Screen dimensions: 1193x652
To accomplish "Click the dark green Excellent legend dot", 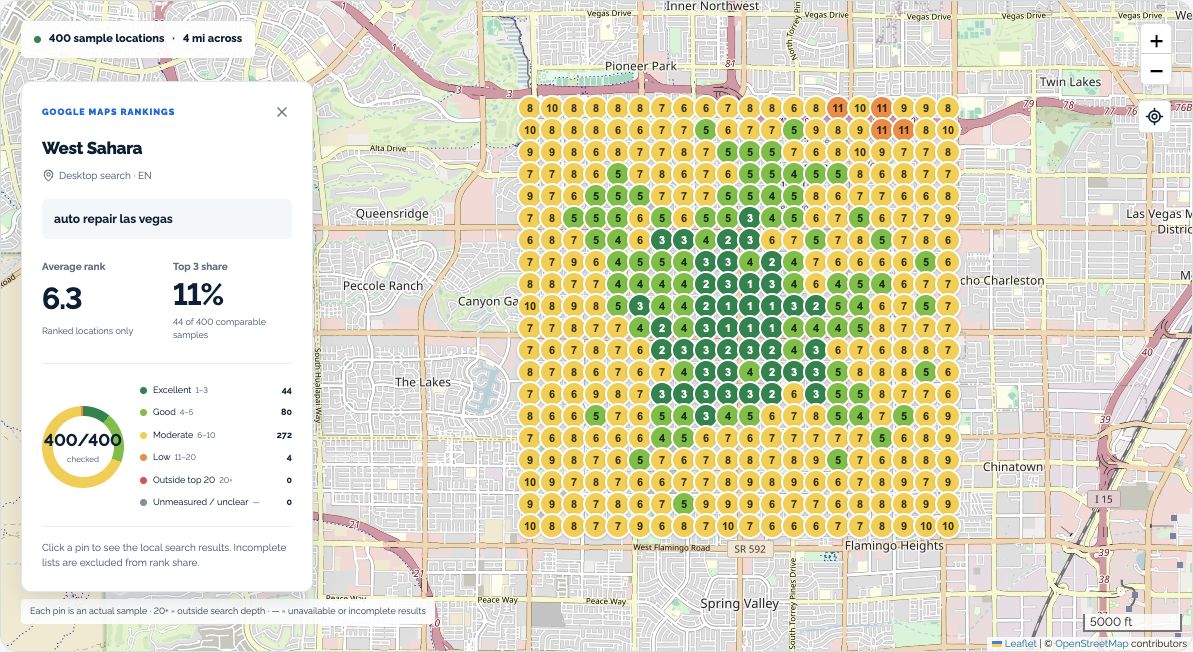I will point(143,390).
